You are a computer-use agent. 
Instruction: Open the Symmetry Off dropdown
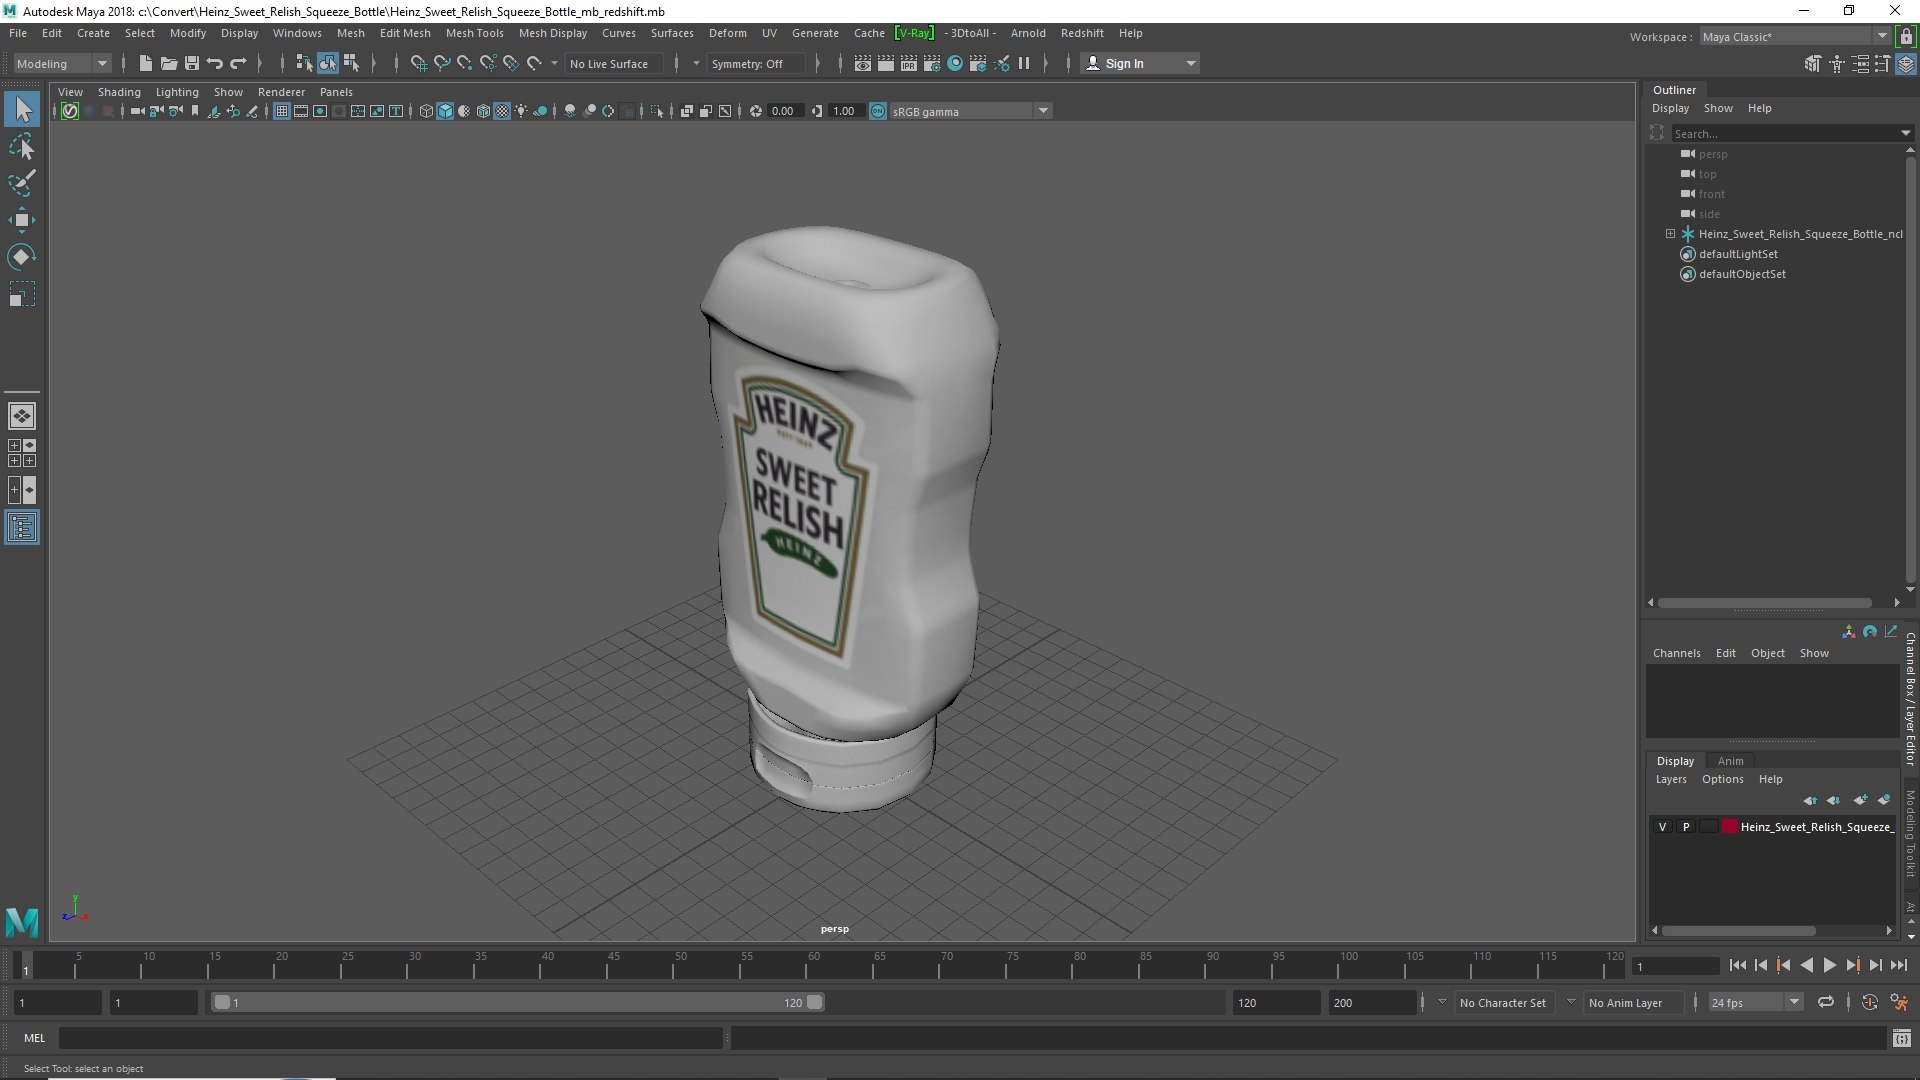point(756,63)
